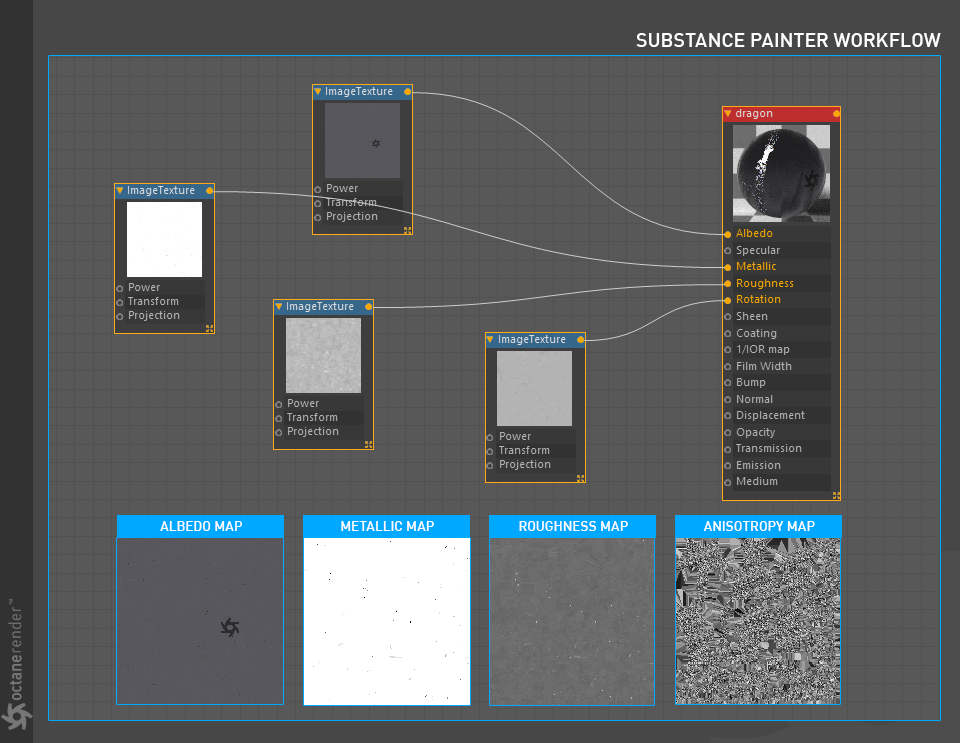Click the dragon material sphere preview thumbnail
The width and height of the screenshot is (960, 743).
point(781,173)
